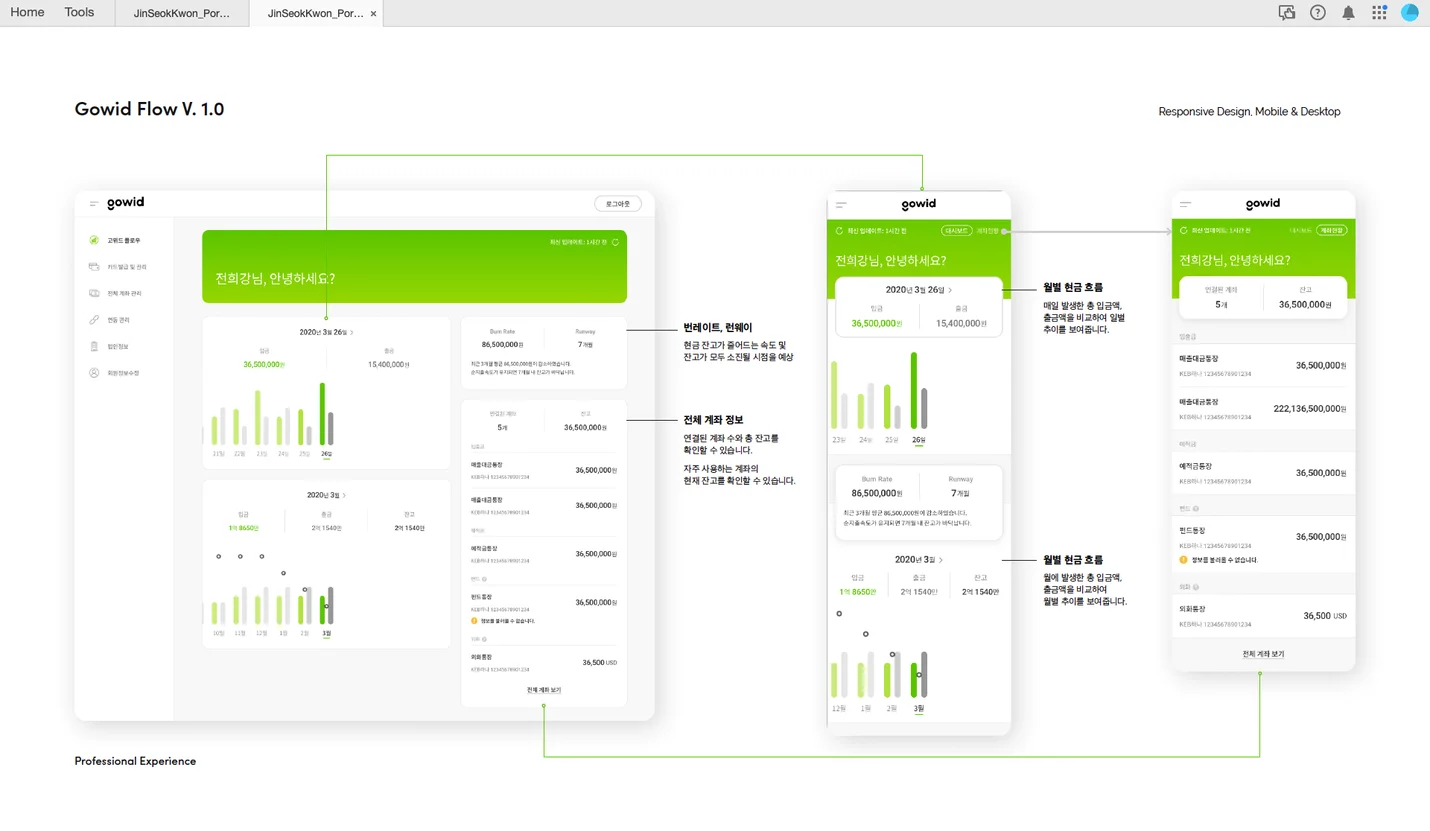The height and width of the screenshot is (831, 1430).
Task: Click the gowid logo in middle mobile mockup
Action: (x=918, y=203)
